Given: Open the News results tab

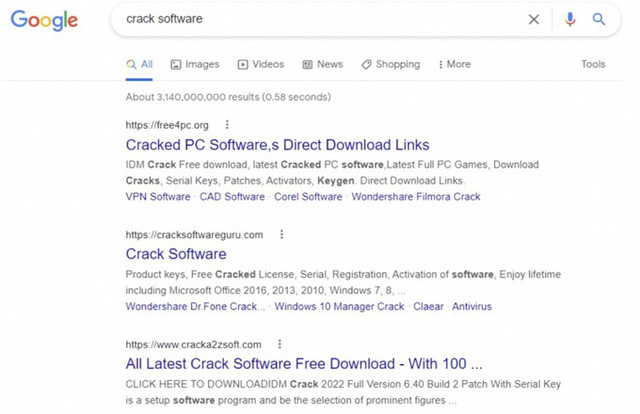Looking at the screenshot, I should (x=321, y=64).
